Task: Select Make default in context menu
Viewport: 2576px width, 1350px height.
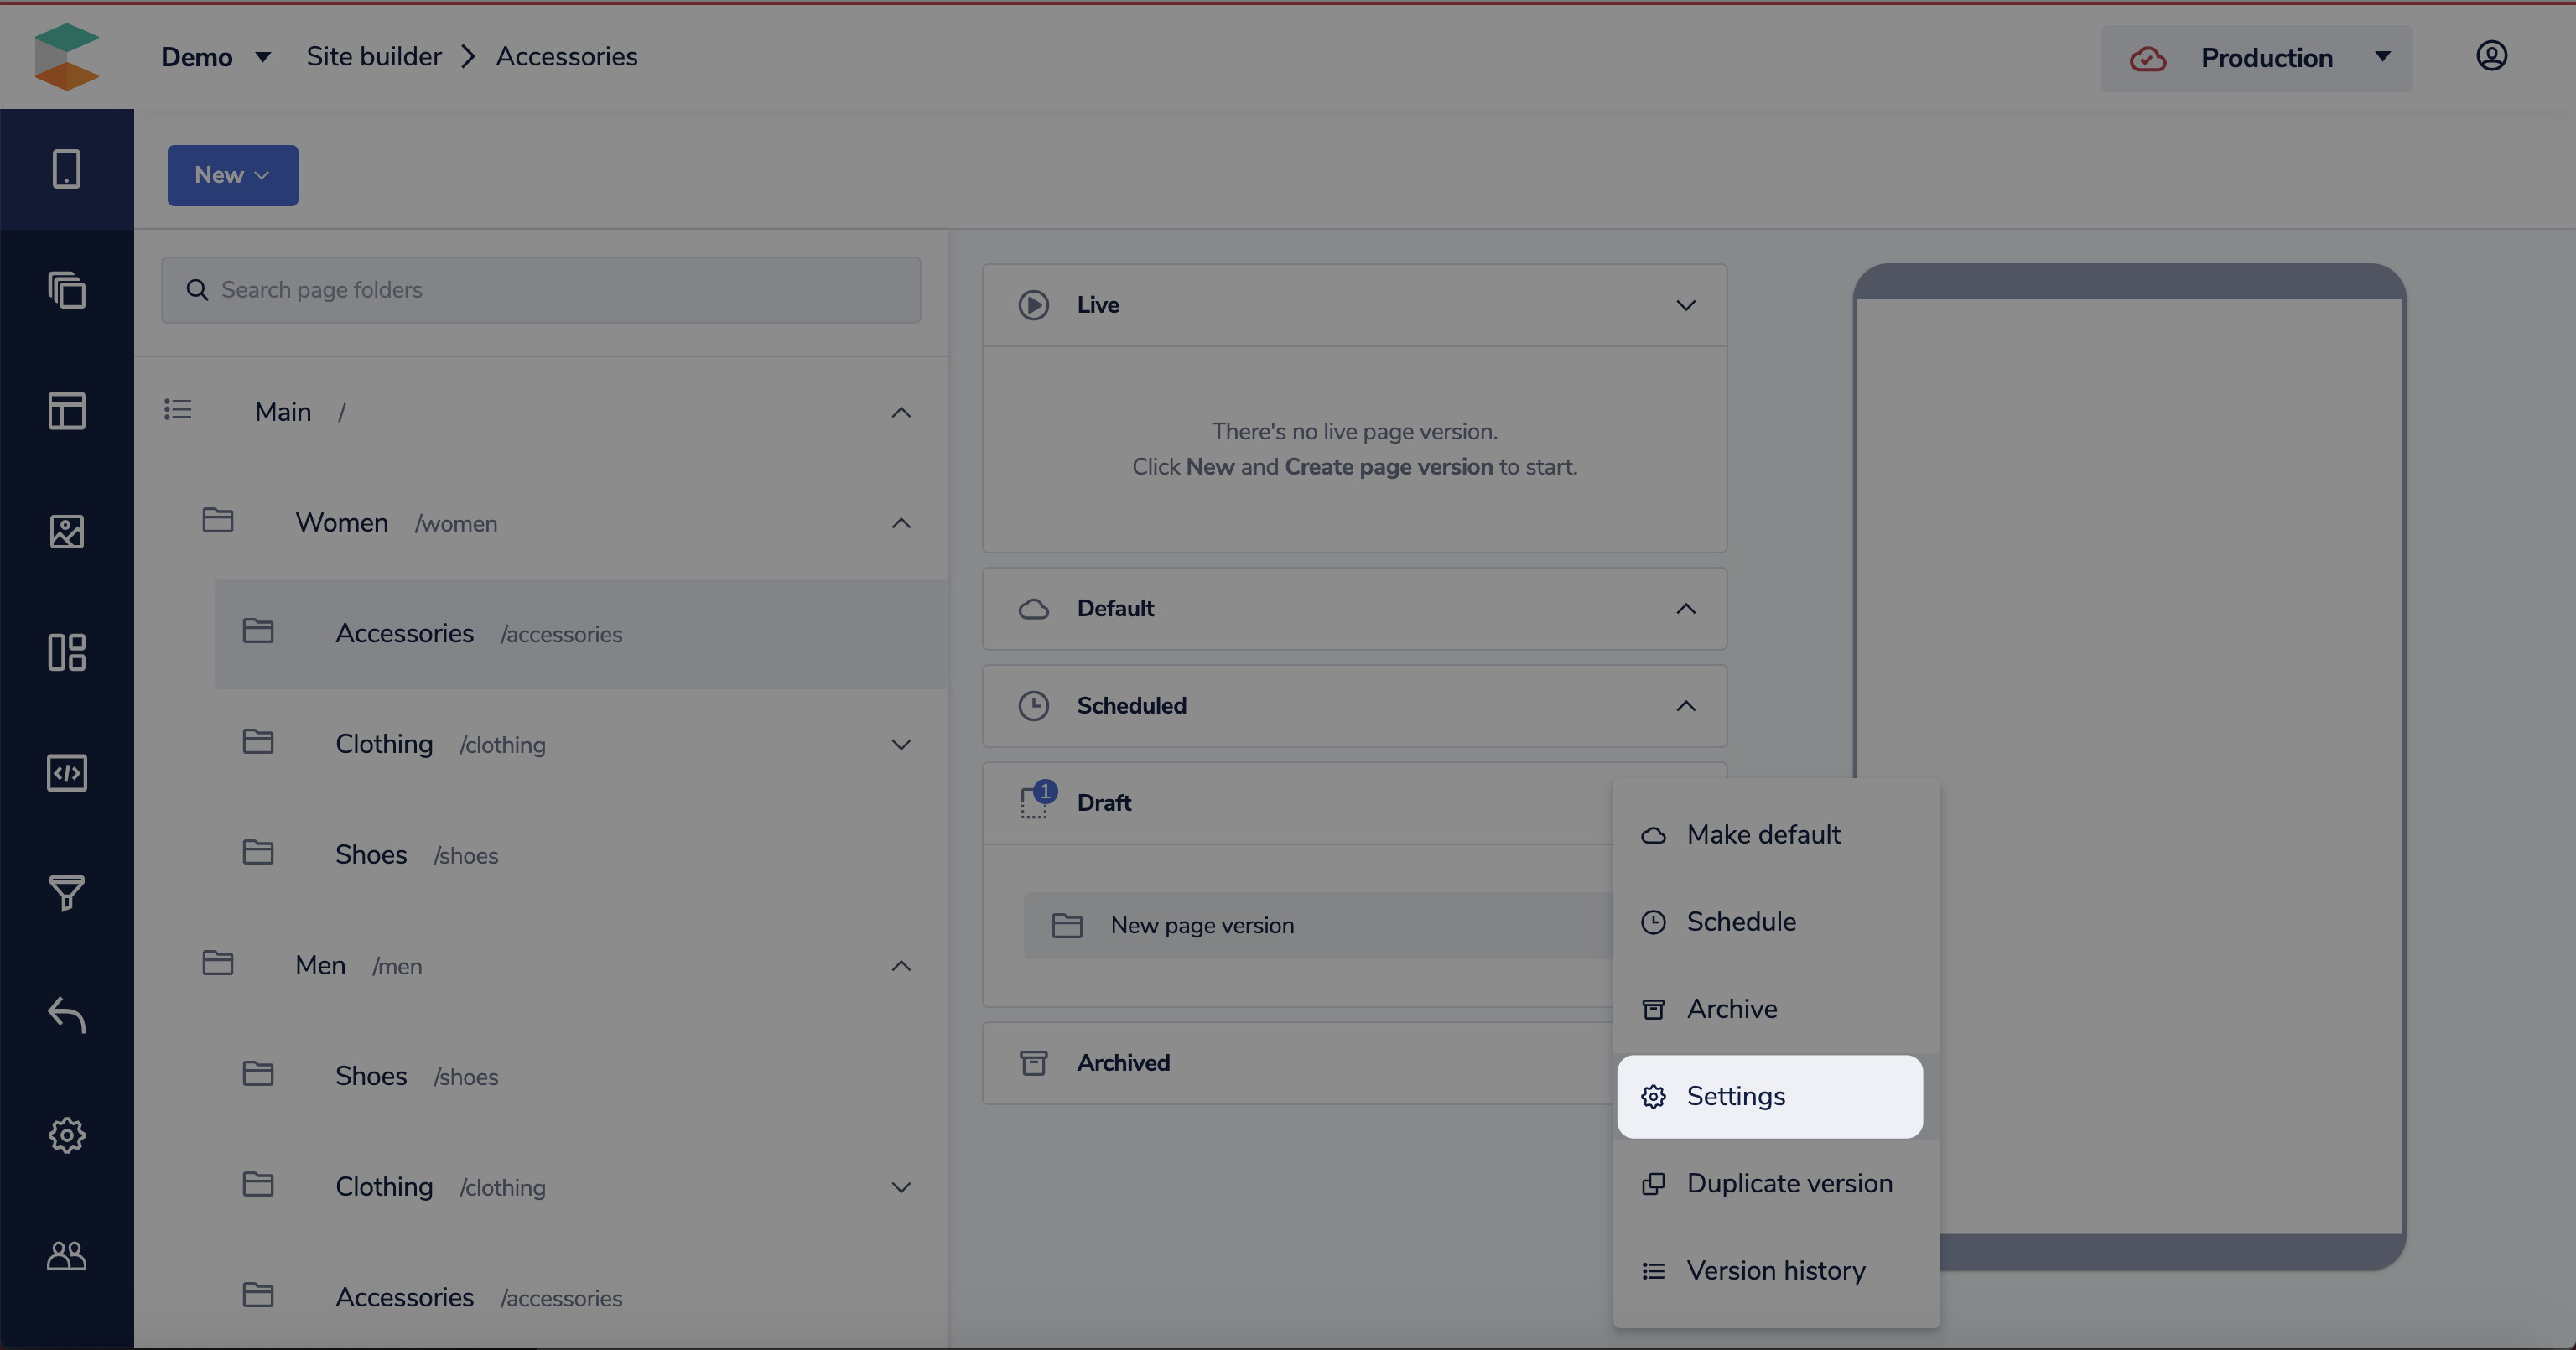Action: [x=1762, y=834]
